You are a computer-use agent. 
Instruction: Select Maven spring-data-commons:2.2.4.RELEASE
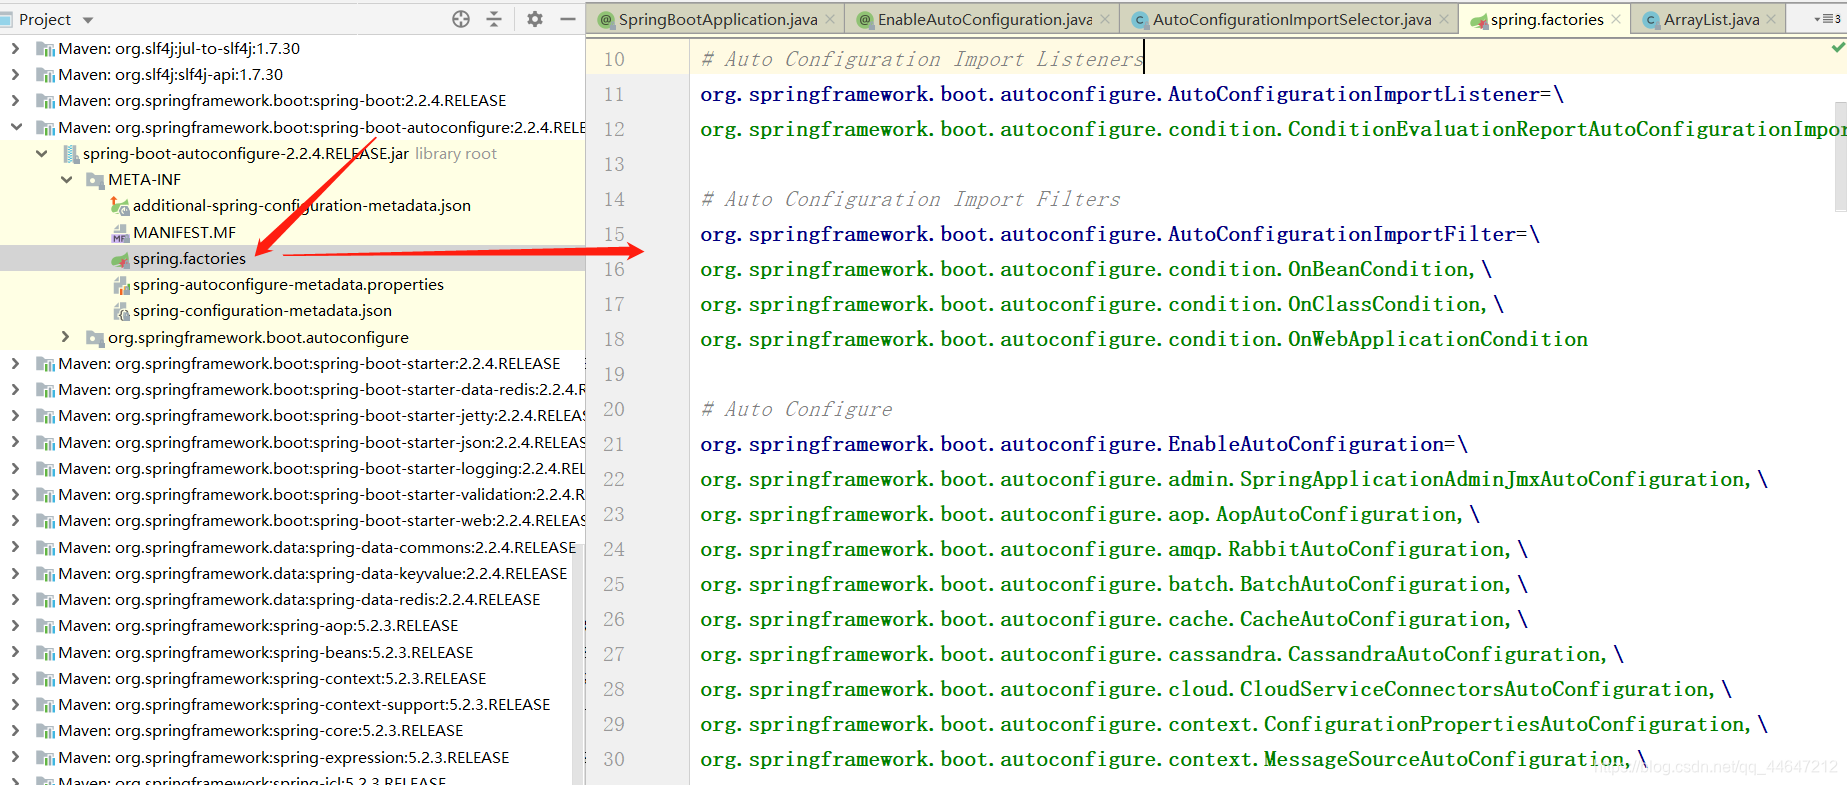coord(317,547)
